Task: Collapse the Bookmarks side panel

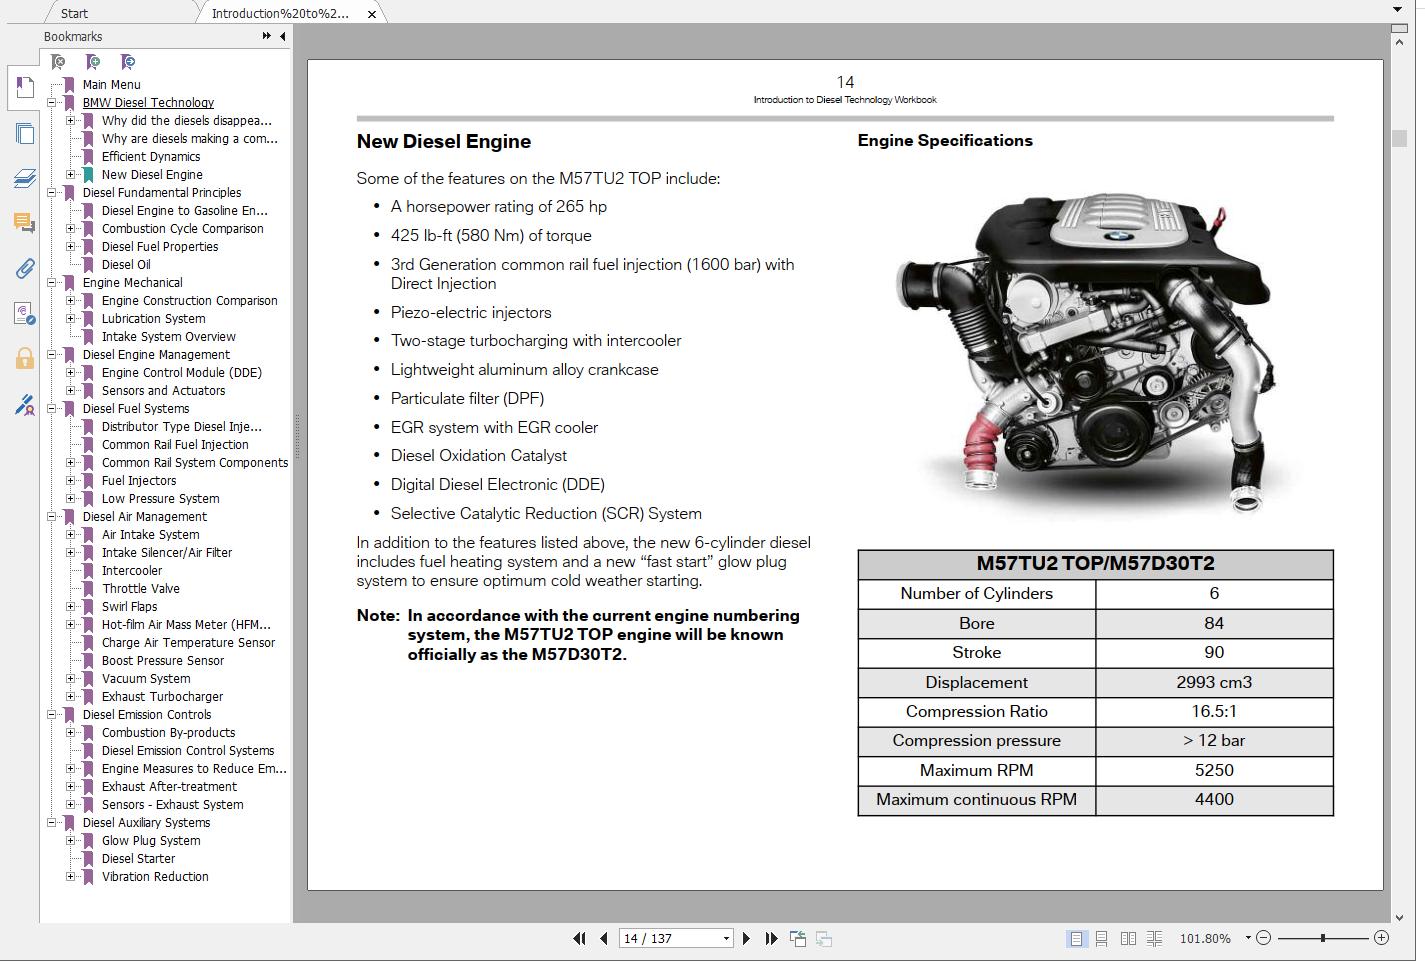Action: 283,36
